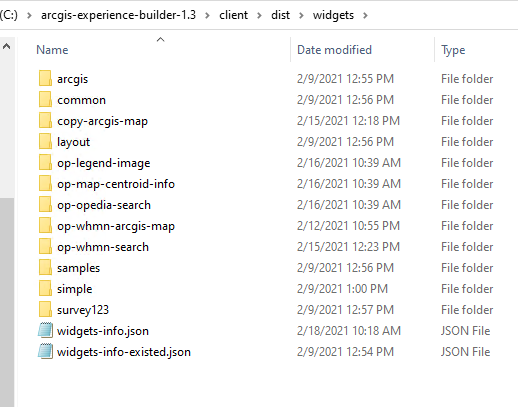The width and height of the screenshot is (518, 407).
Task: Select the widgets-info.json file name
Action: point(103,331)
